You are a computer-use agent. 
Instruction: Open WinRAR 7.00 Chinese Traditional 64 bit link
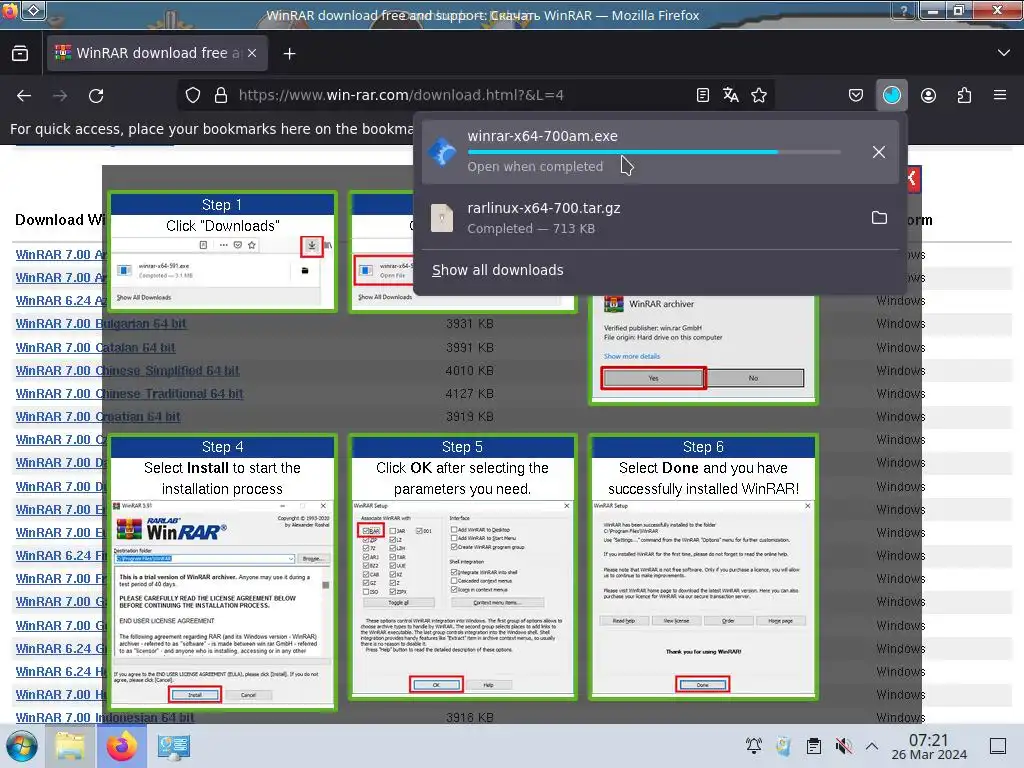129,394
